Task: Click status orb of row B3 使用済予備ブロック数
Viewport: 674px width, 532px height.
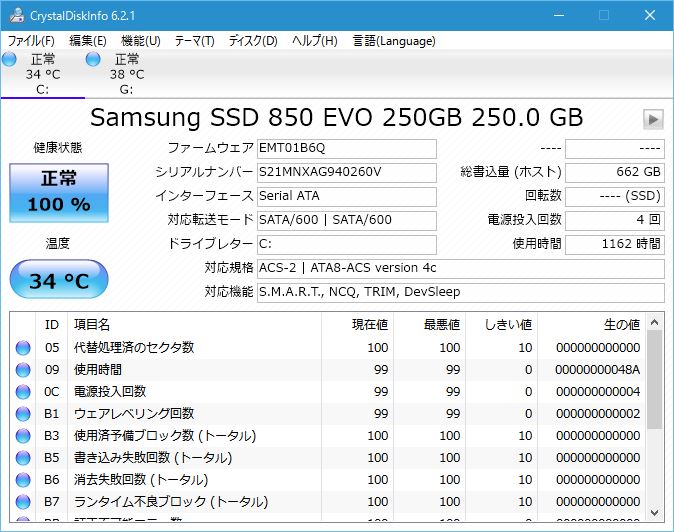Action: click(x=23, y=436)
